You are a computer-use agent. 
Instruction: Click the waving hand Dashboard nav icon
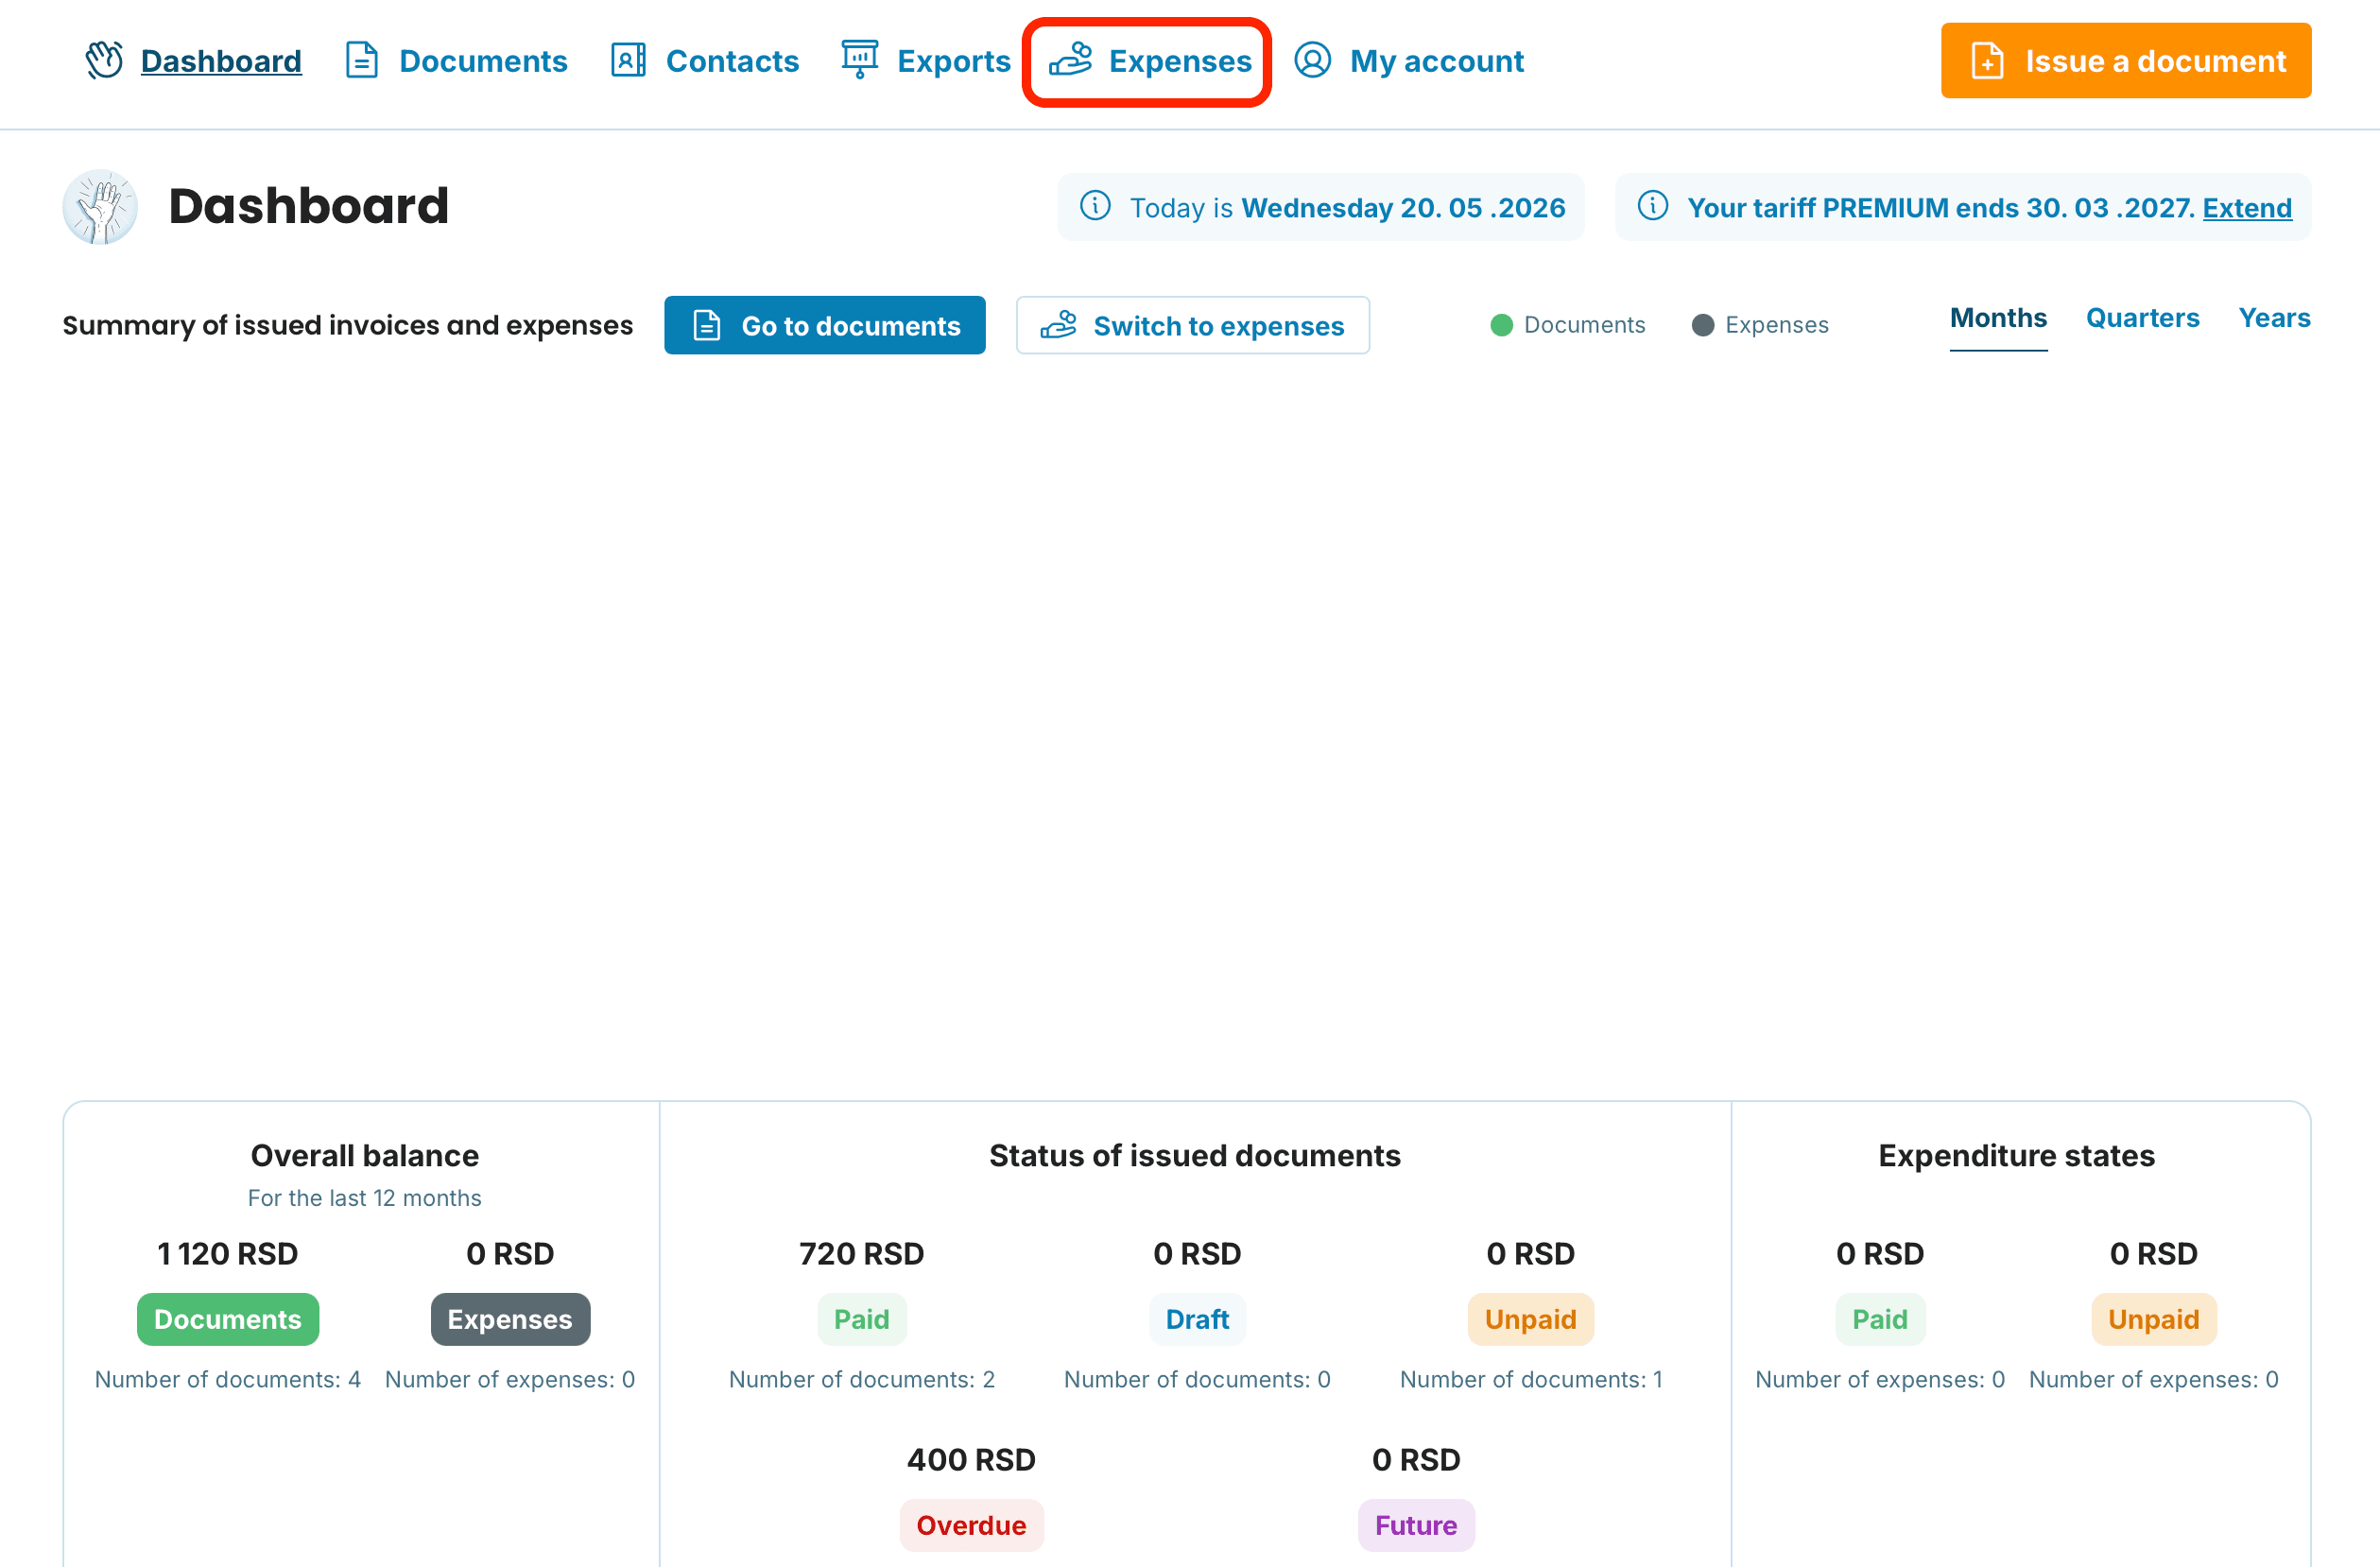click(x=104, y=60)
